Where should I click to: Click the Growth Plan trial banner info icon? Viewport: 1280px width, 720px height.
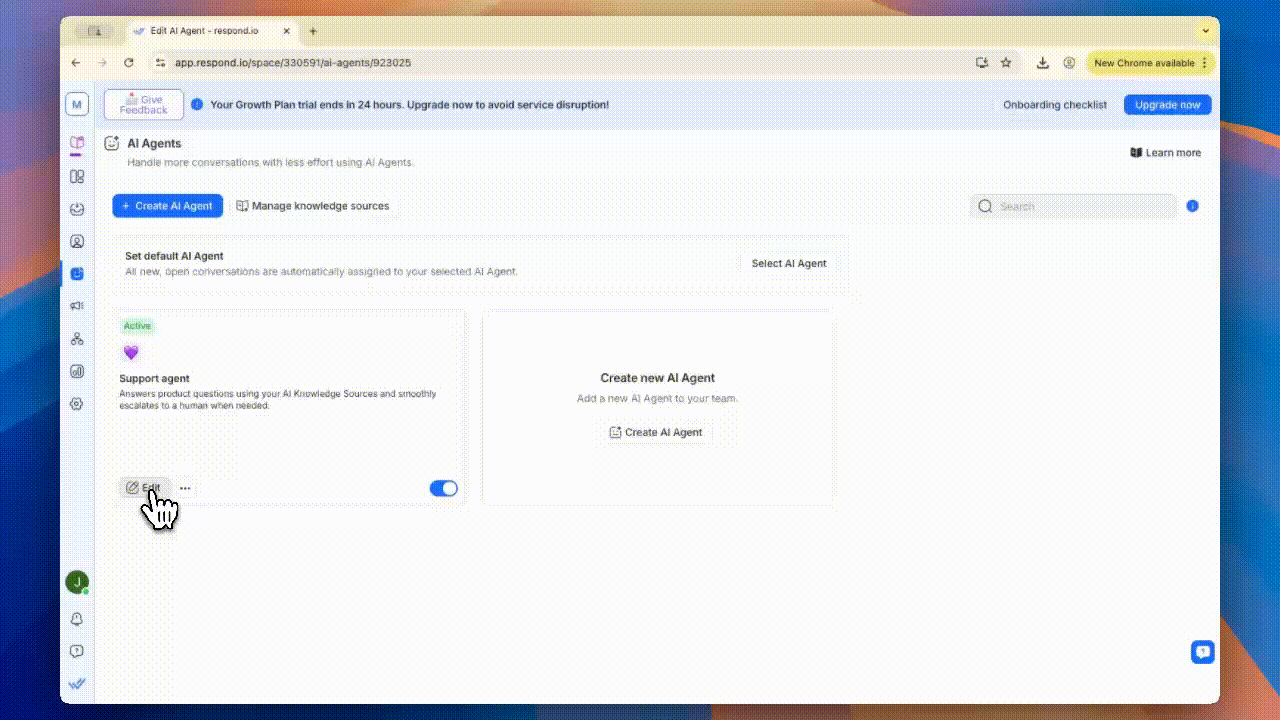pyautogui.click(x=197, y=104)
